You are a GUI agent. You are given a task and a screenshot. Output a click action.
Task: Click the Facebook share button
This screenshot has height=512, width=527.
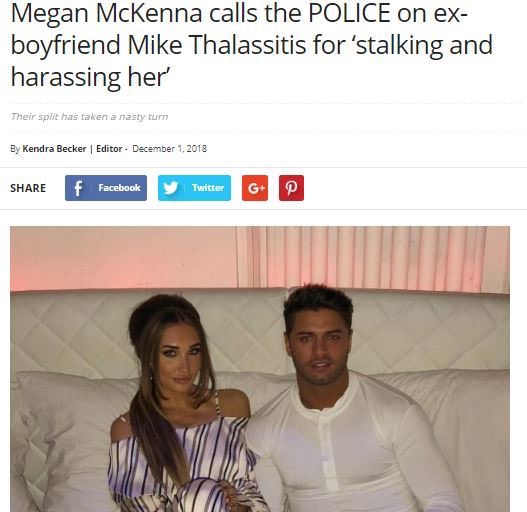click(106, 188)
